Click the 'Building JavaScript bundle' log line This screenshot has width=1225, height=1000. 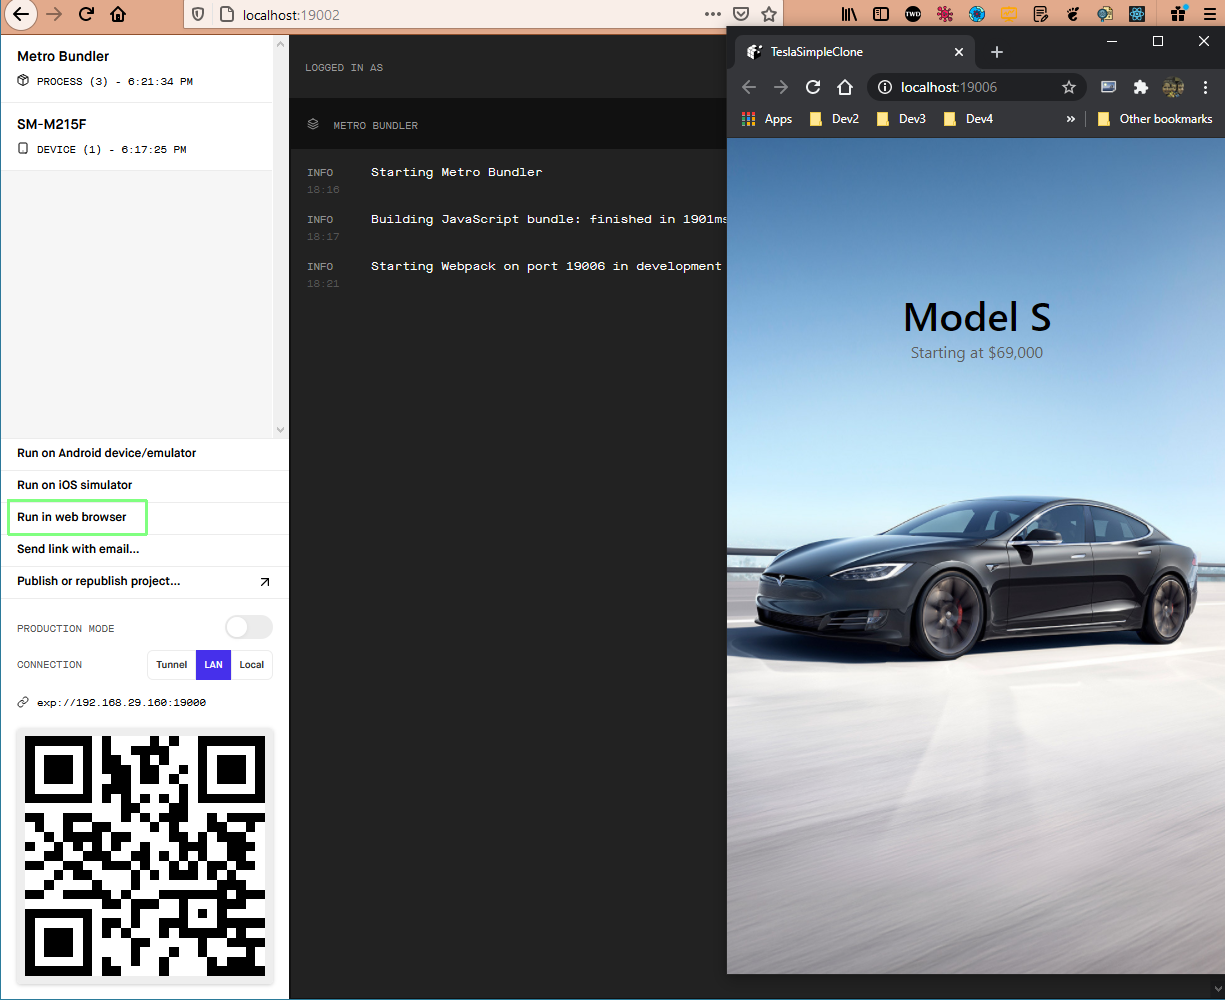click(549, 219)
